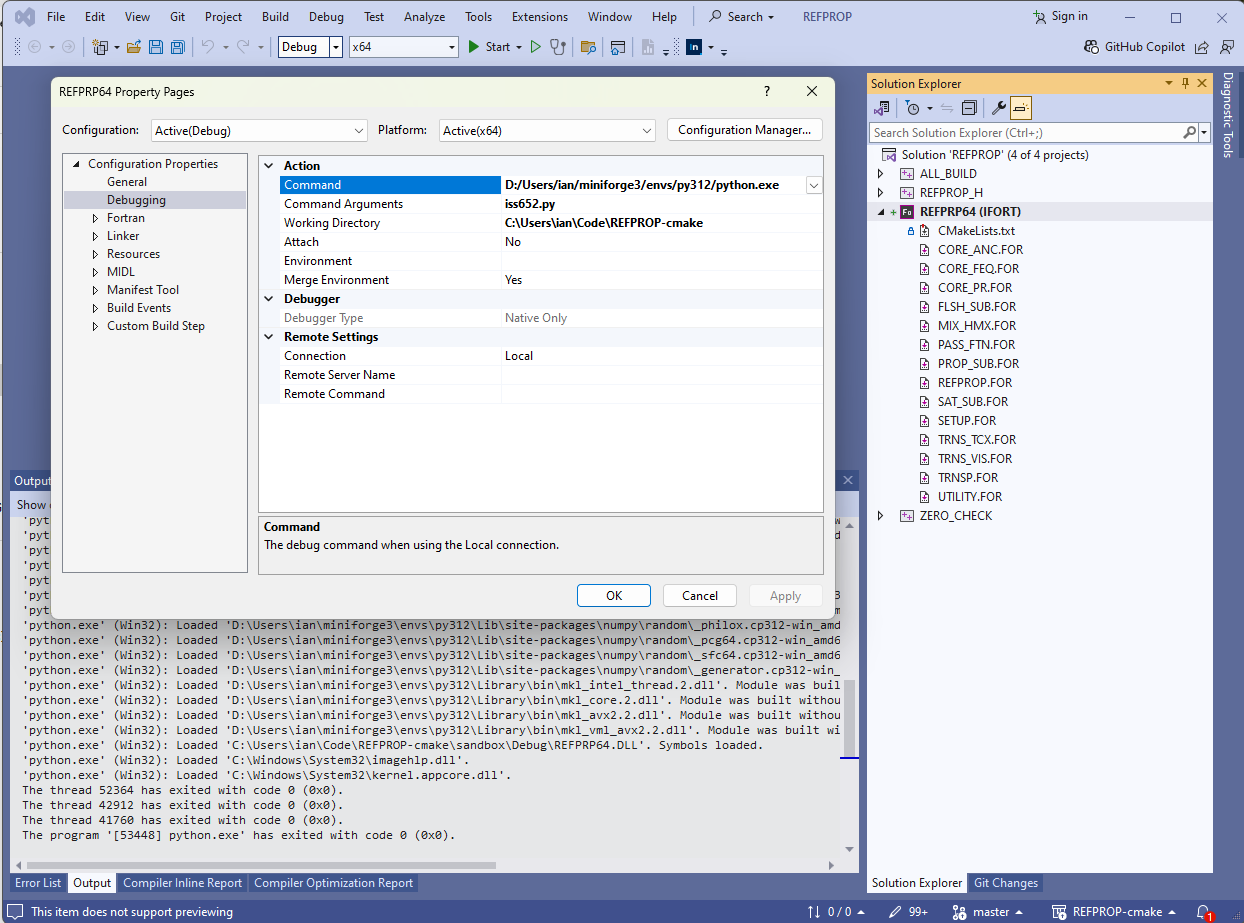
Task: Click Sign in at top right
Action: [1060, 16]
